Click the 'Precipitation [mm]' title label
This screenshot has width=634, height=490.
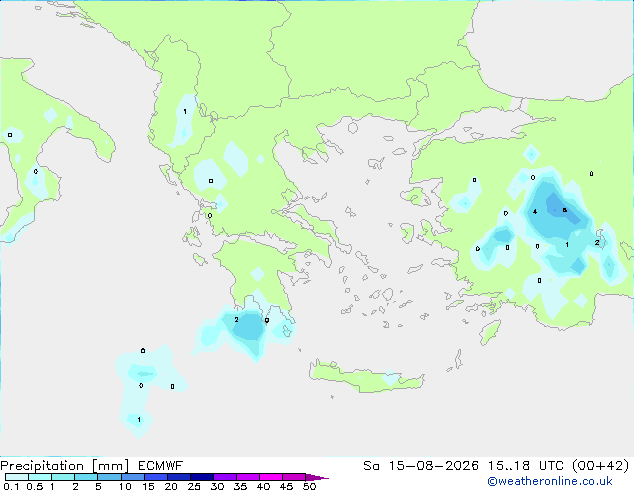pyautogui.click(x=65, y=466)
